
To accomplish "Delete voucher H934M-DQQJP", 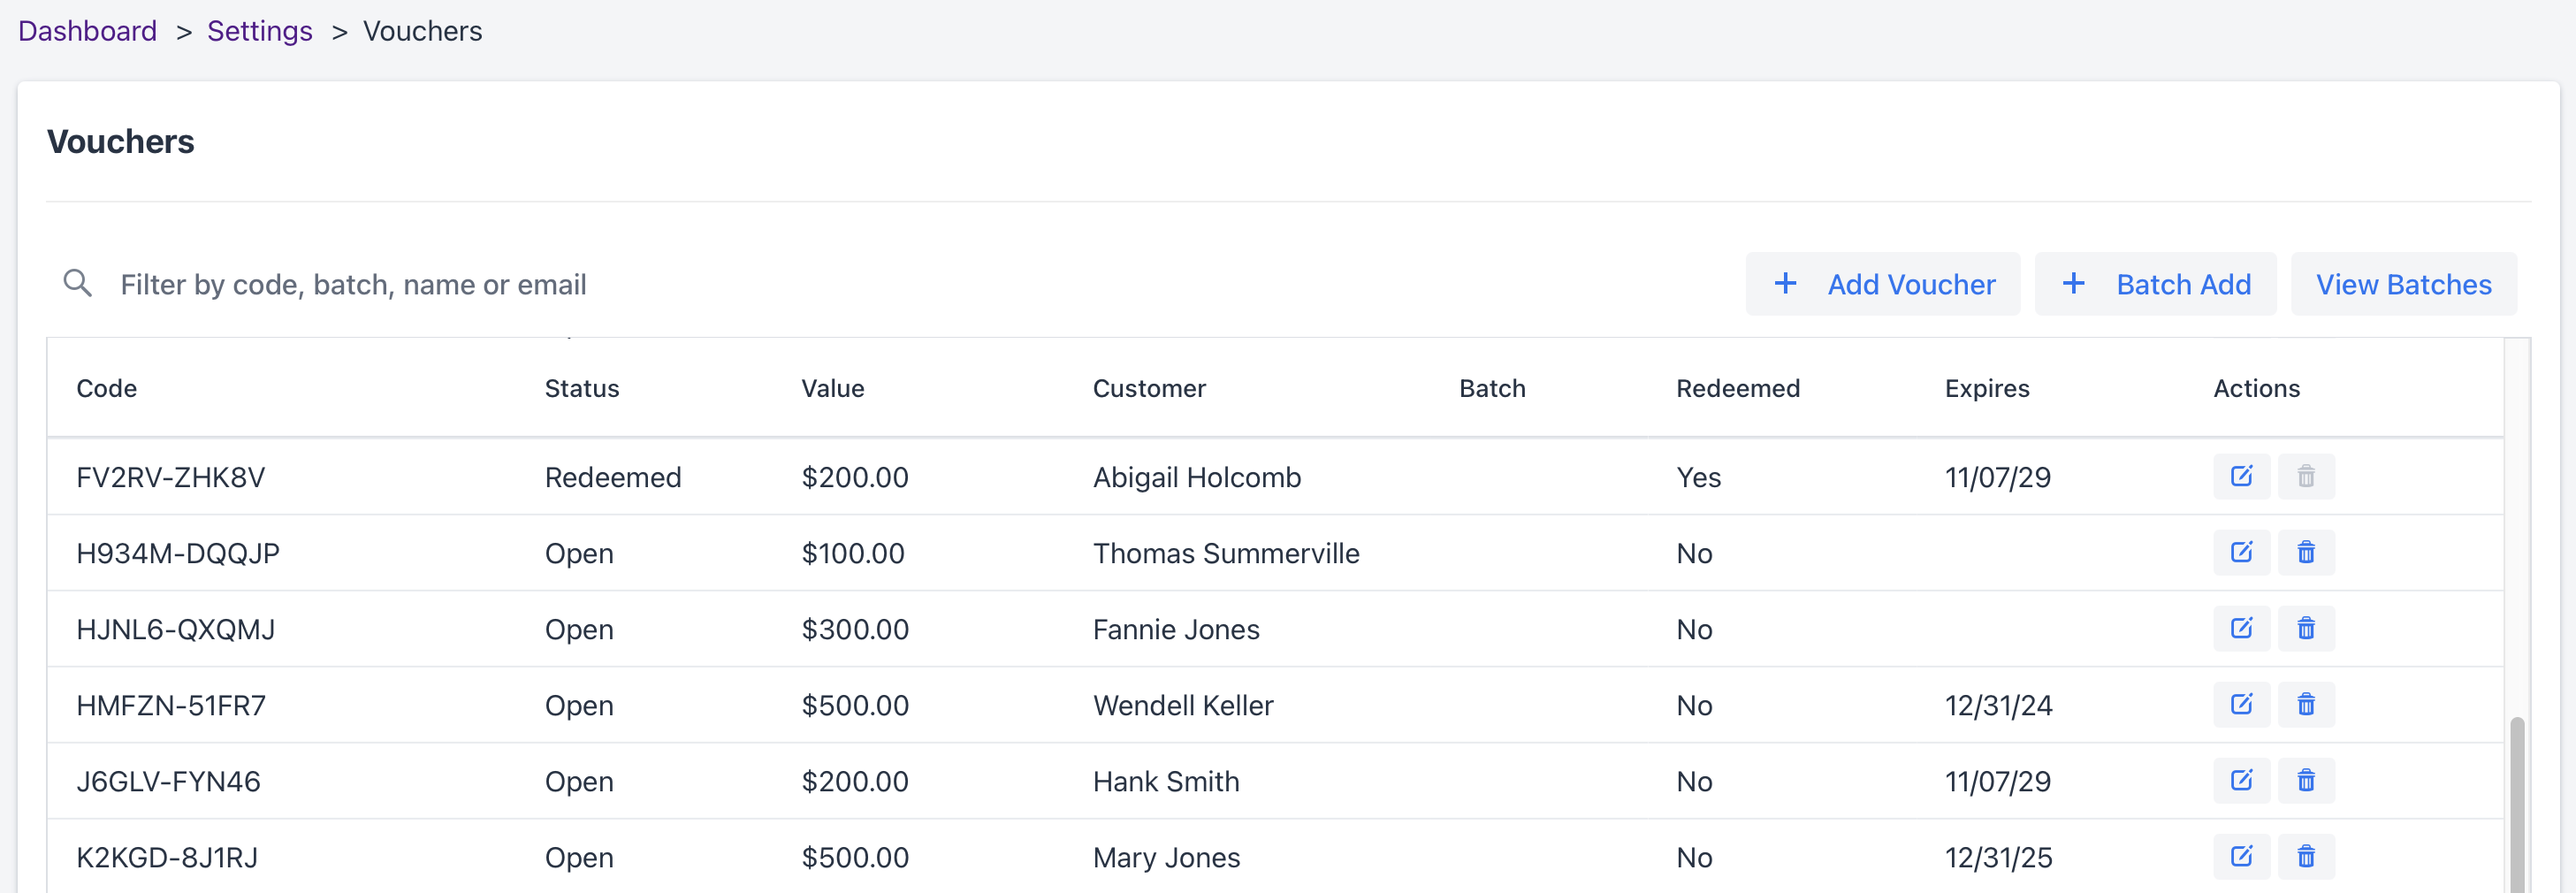I will pyautogui.click(x=2306, y=552).
